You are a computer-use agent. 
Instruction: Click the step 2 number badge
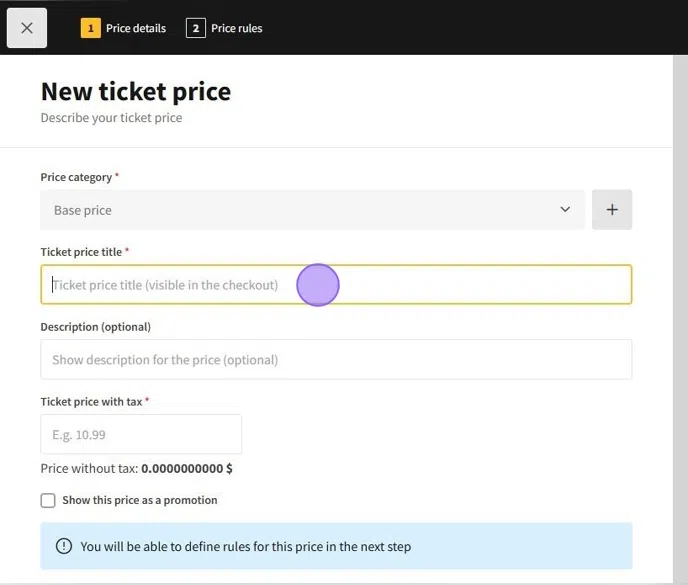click(x=195, y=28)
